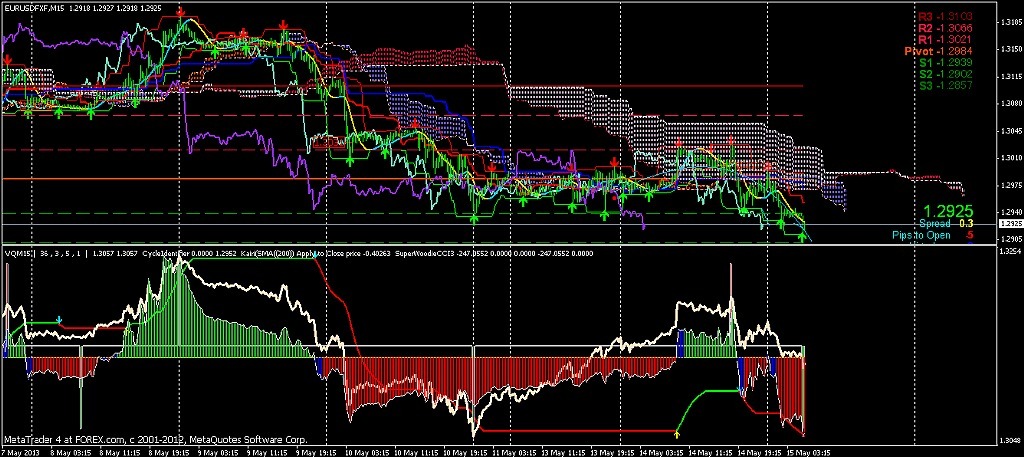Click the 9 May 19:15 time label
The image size is (1024, 457).
point(316,452)
